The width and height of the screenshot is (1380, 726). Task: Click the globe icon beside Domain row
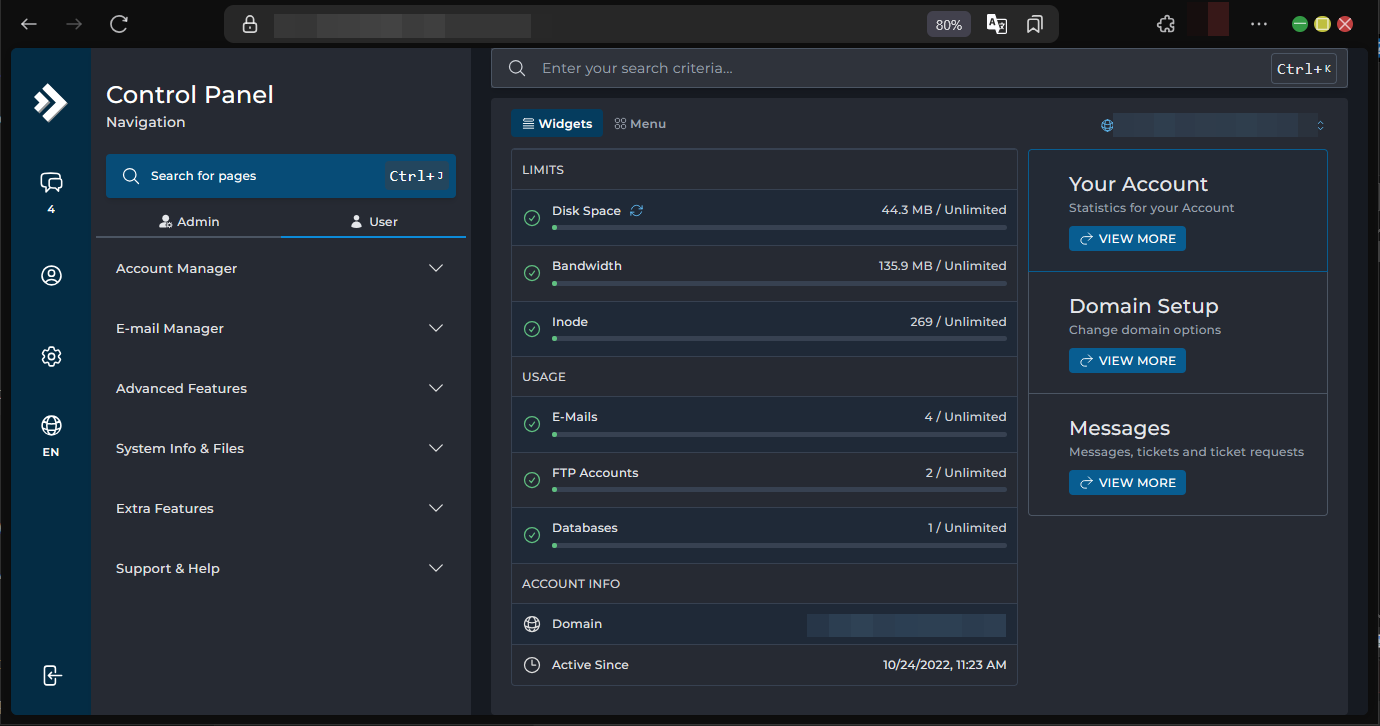click(x=532, y=624)
